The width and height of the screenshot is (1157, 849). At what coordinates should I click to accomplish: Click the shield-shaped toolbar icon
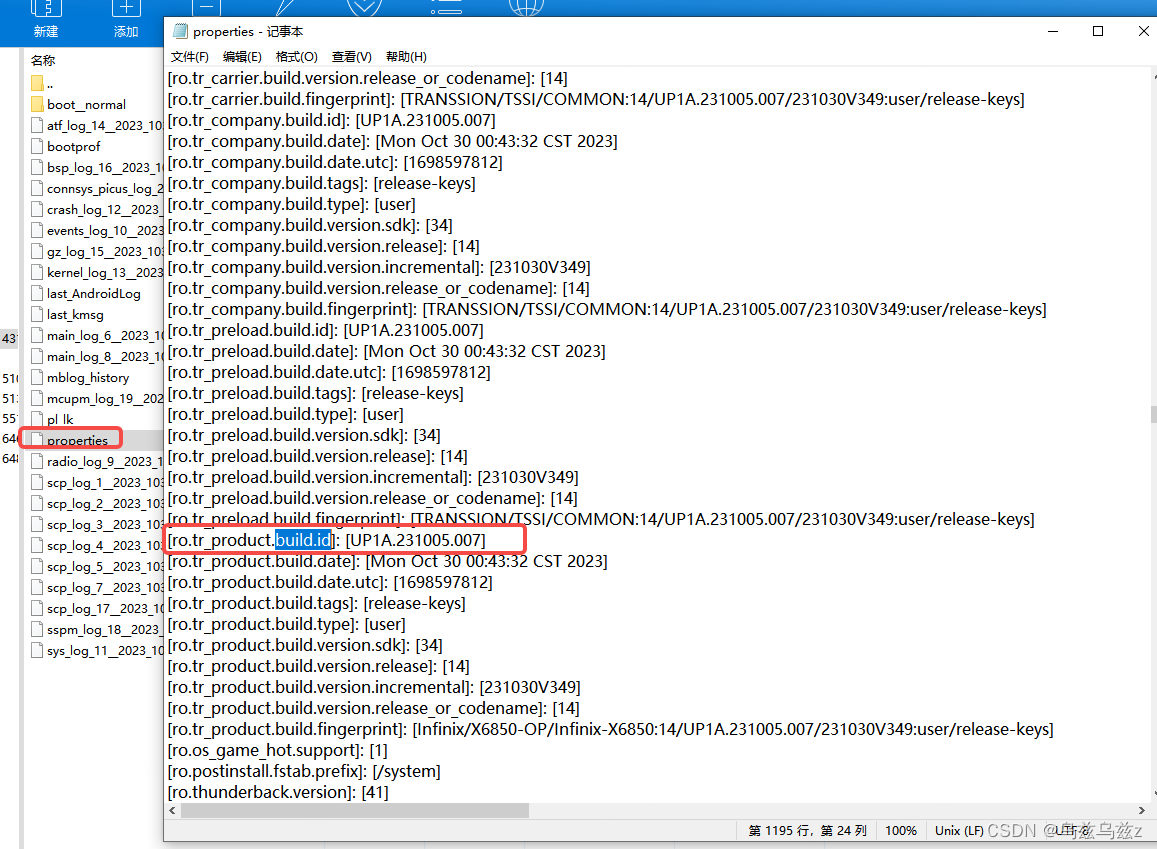pyautogui.click(x=364, y=10)
